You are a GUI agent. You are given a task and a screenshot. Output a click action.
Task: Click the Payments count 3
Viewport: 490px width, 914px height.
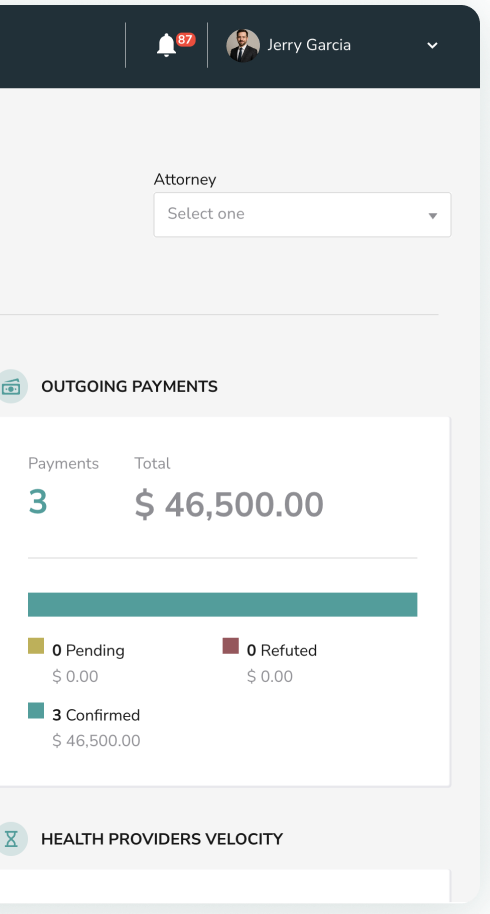38,502
